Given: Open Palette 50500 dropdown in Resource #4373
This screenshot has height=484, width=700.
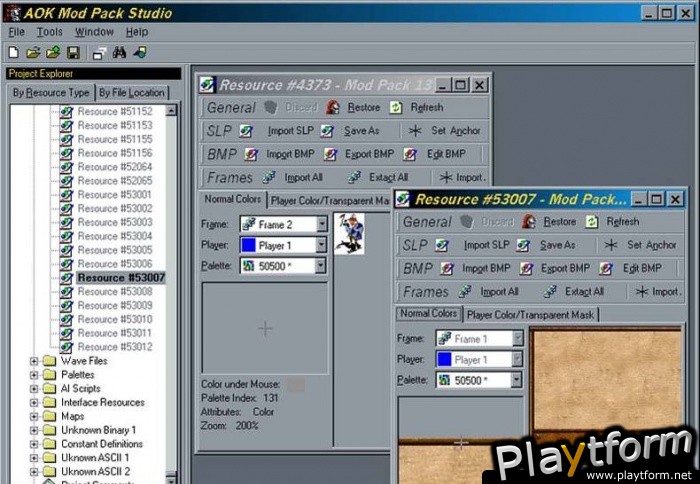Looking at the screenshot, I should 321,266.
